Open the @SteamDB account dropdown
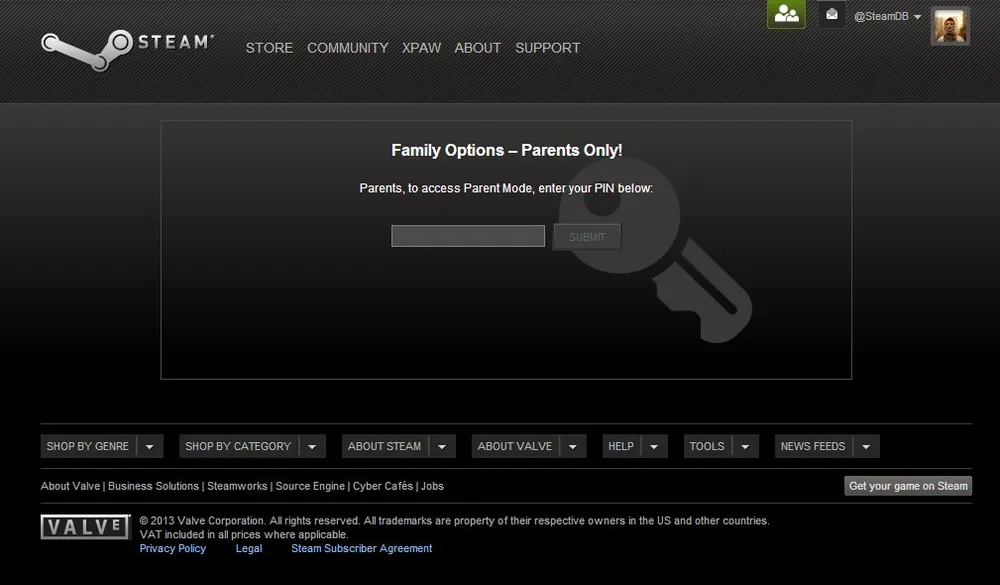This screenshot has width=1000, height=585. 888,17
